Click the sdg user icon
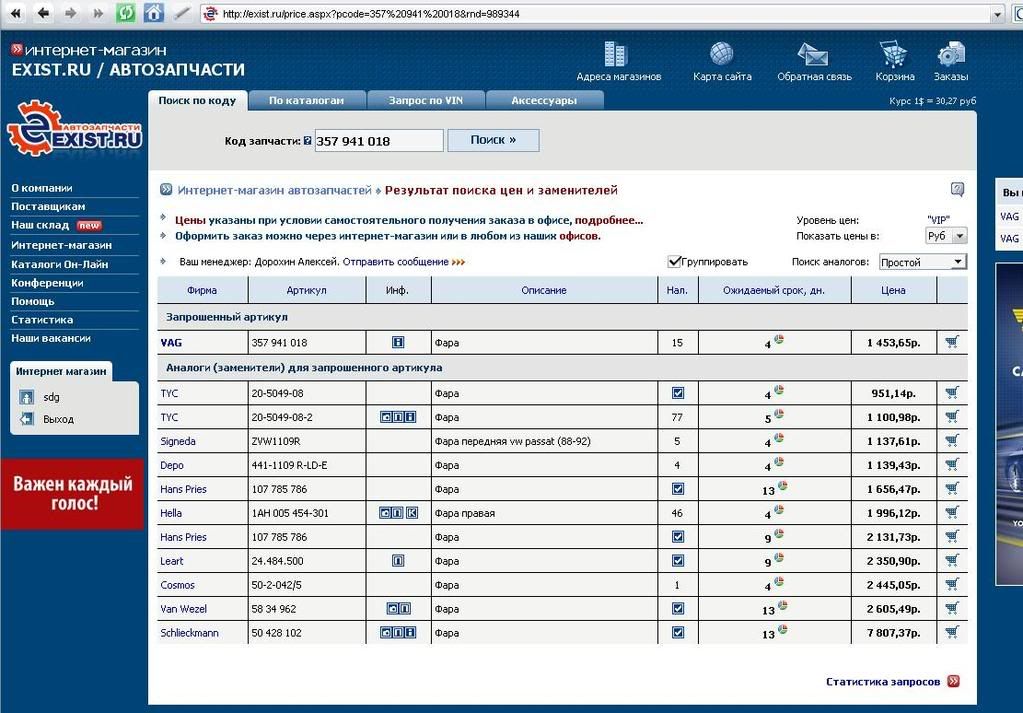 (27, 397)
